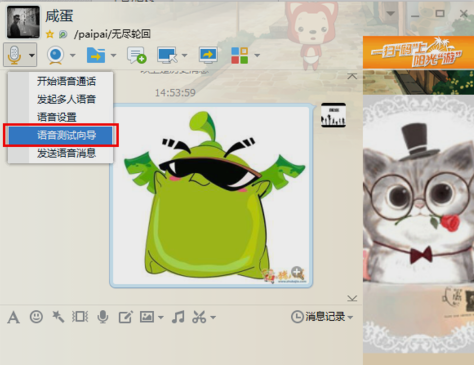Click the remote desktop icon
Image resolution: width=474 pixels, height=365 pixels.
click(x=167, y=55)
